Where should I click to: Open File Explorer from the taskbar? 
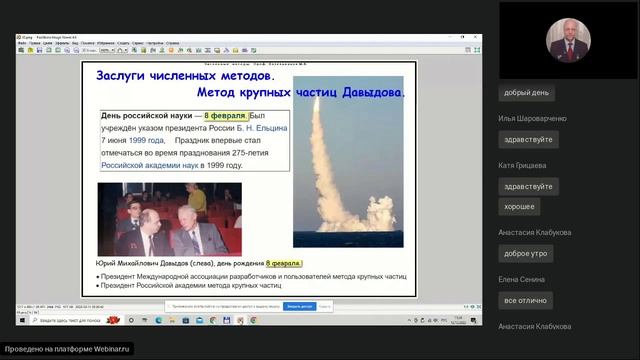click(172, 320)
